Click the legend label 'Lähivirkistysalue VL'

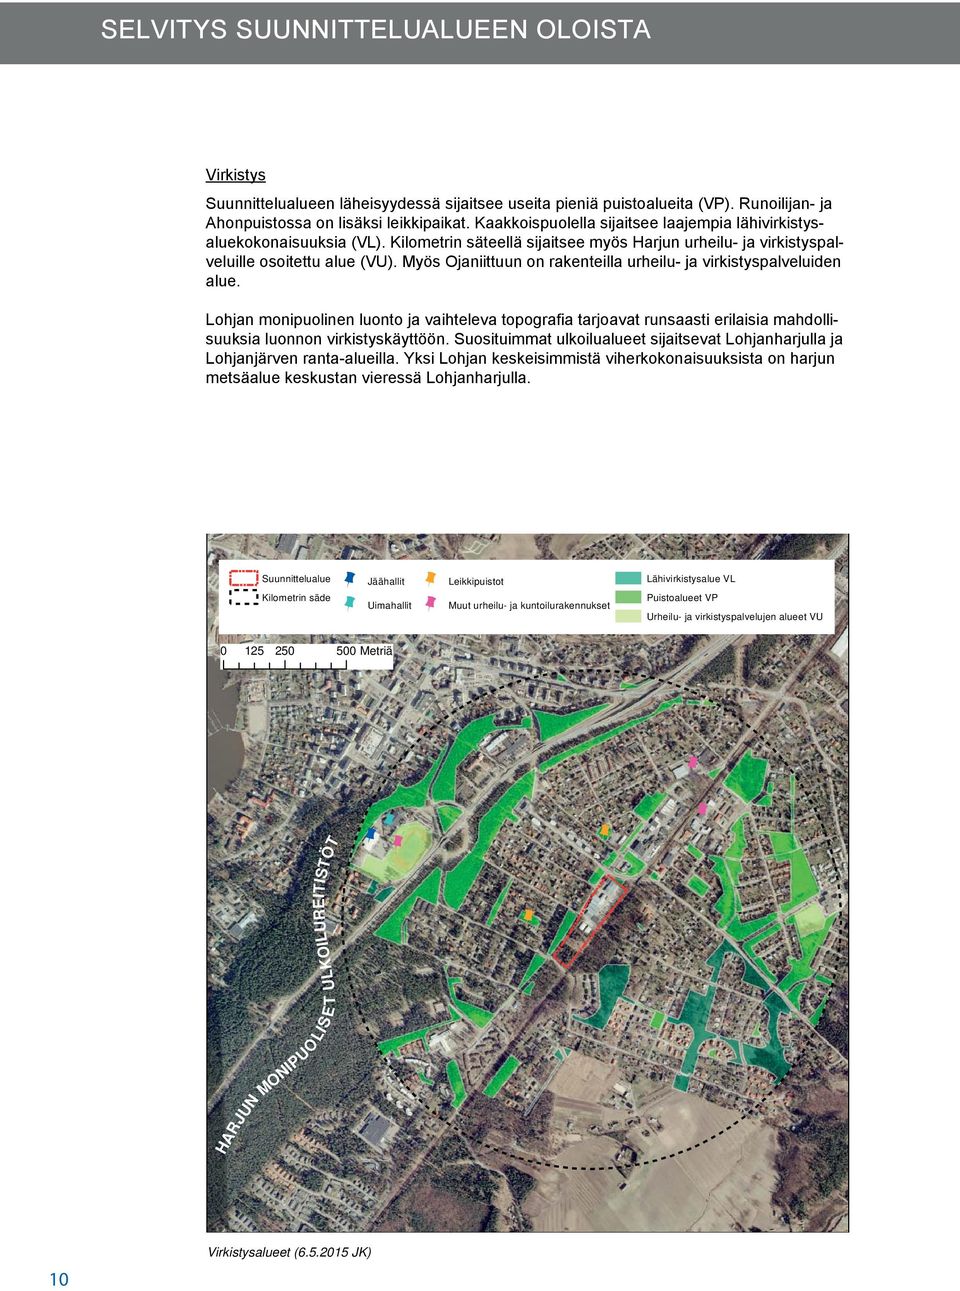(x=691, y=579)
